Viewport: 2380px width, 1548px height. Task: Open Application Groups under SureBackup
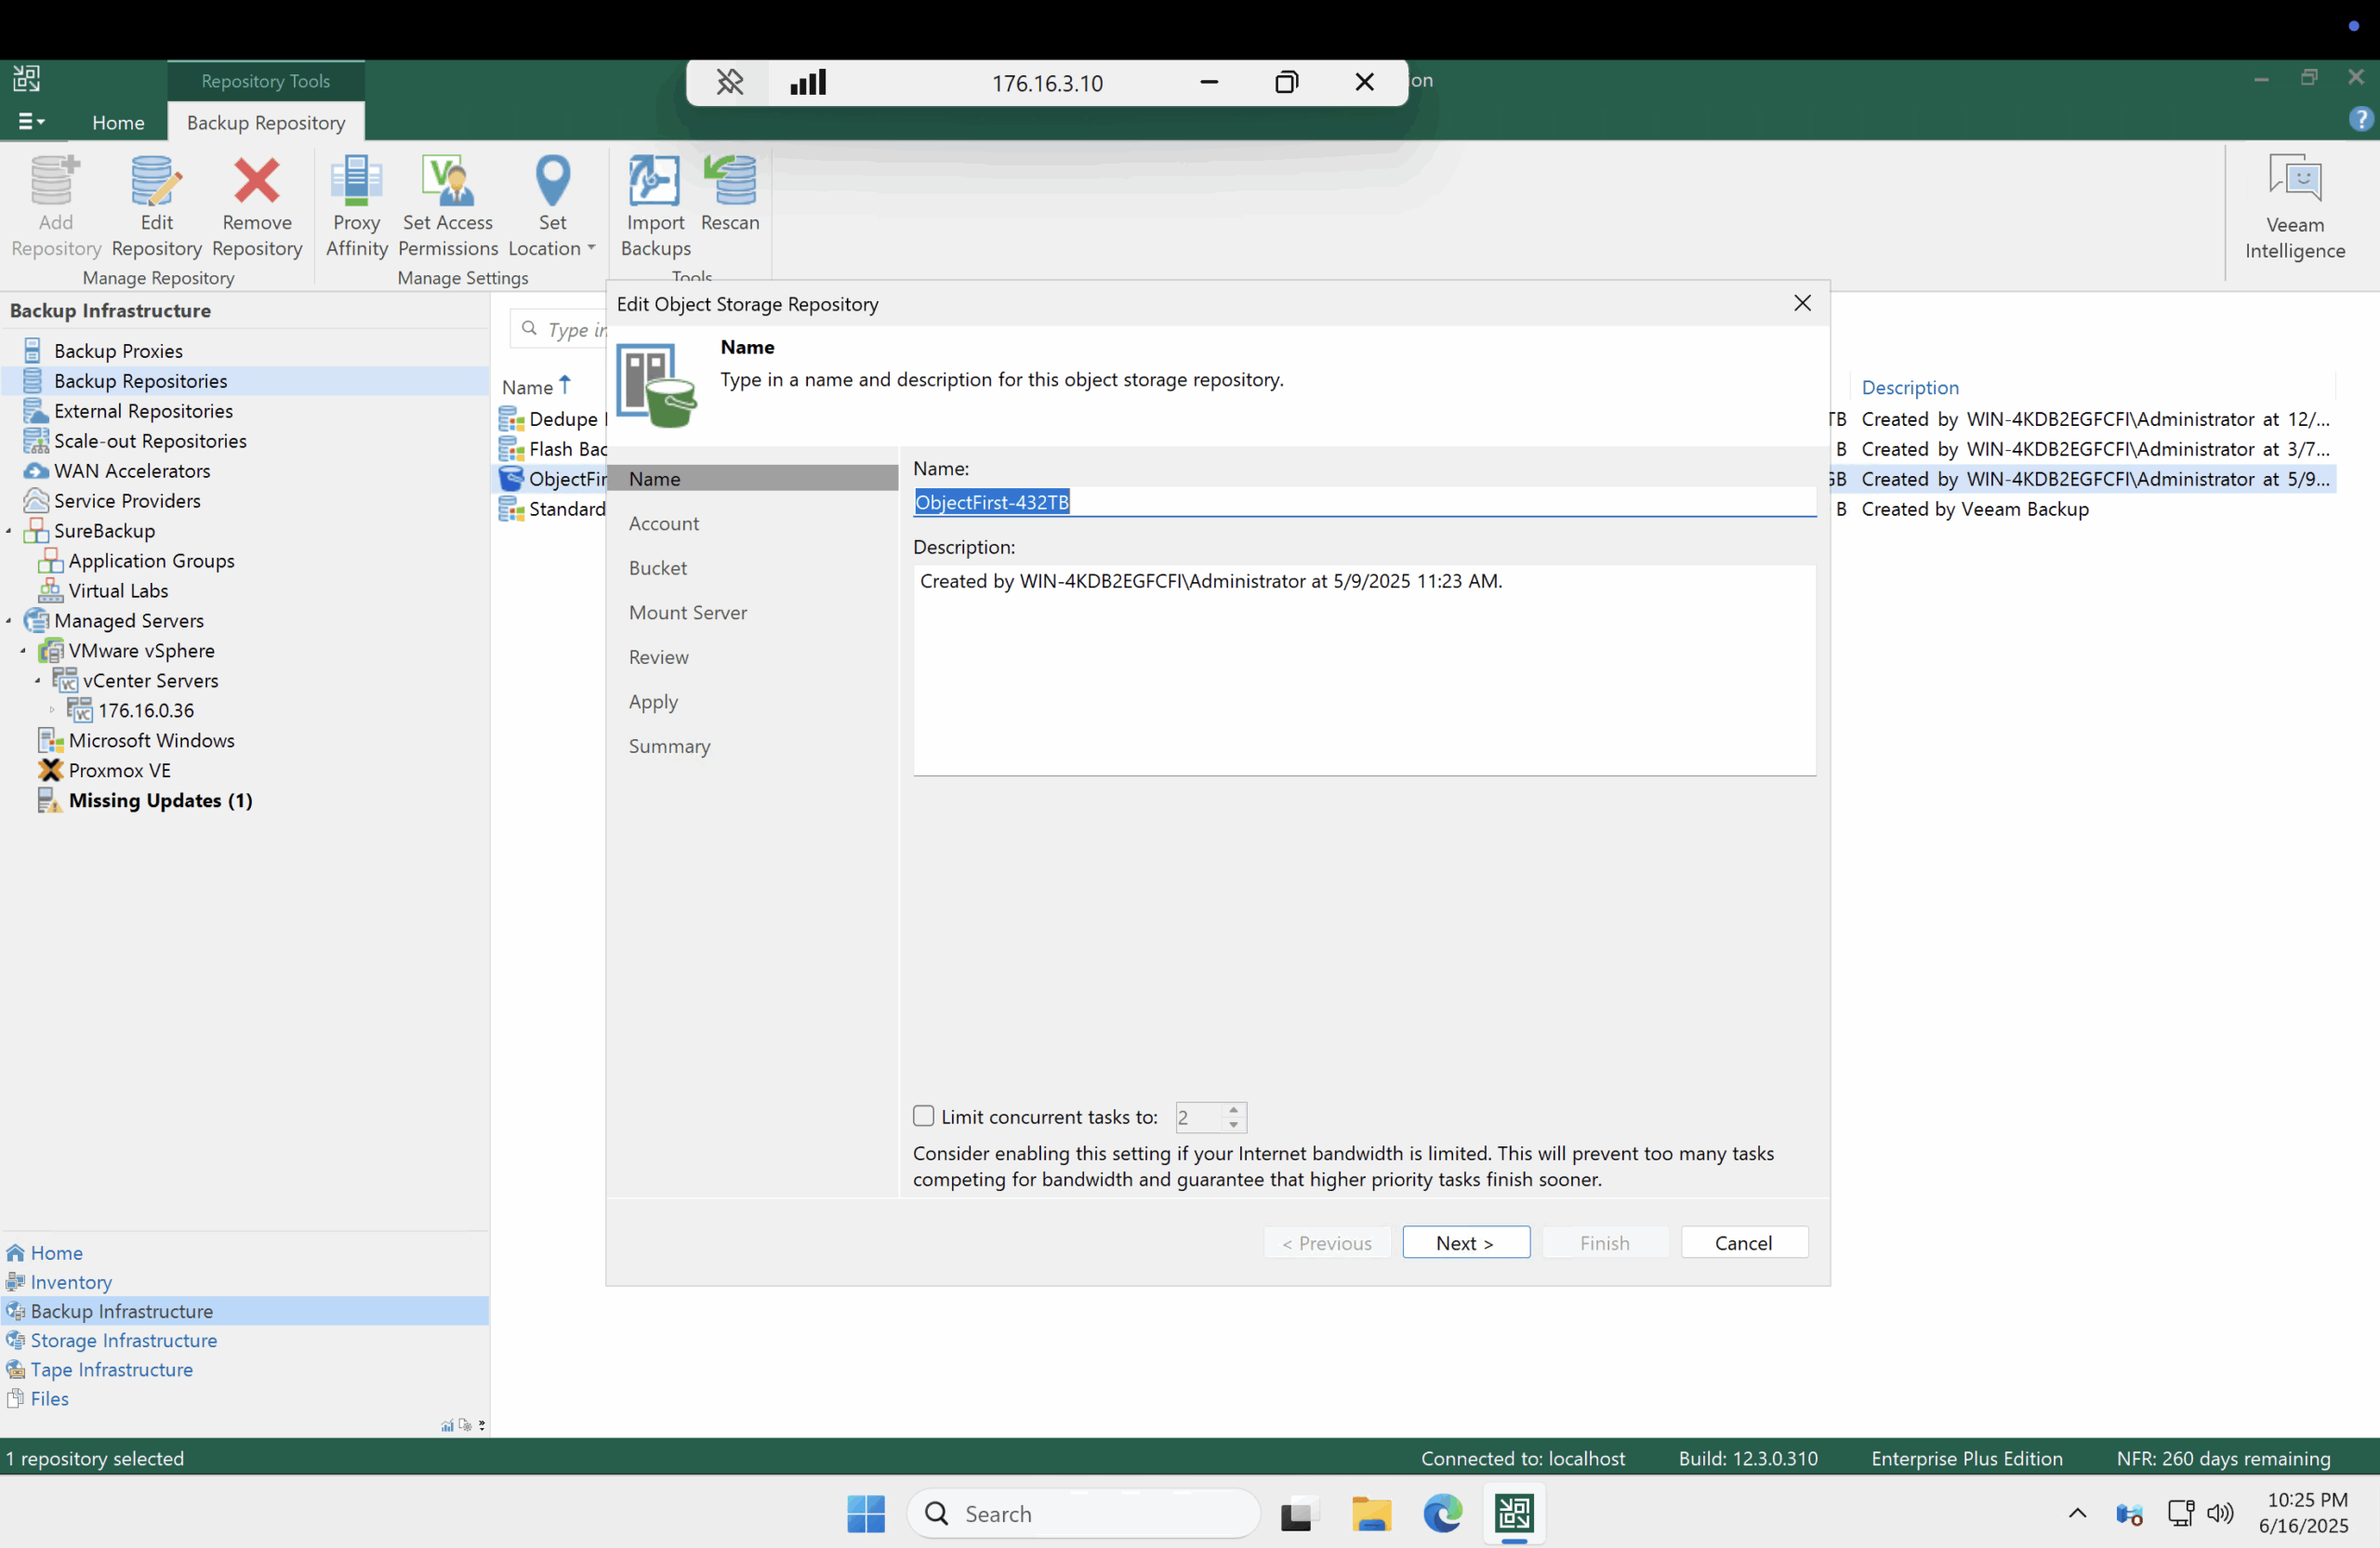pos(151,560)
